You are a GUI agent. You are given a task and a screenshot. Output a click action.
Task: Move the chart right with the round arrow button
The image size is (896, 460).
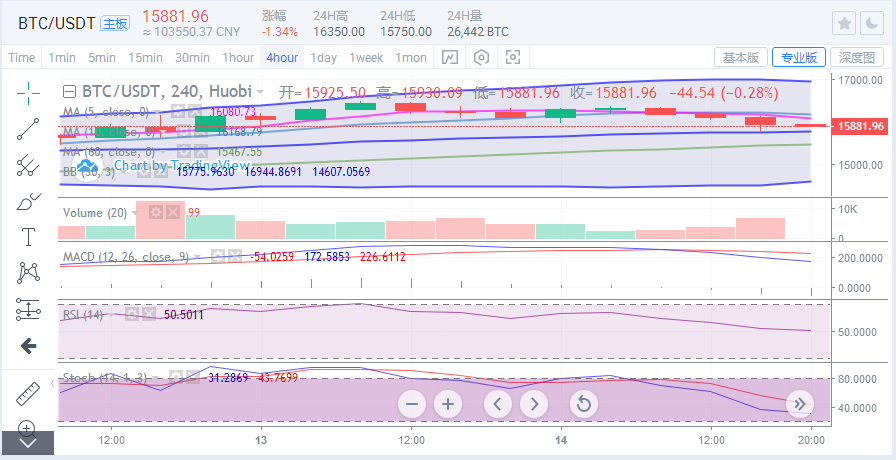[x=534, y=404]
